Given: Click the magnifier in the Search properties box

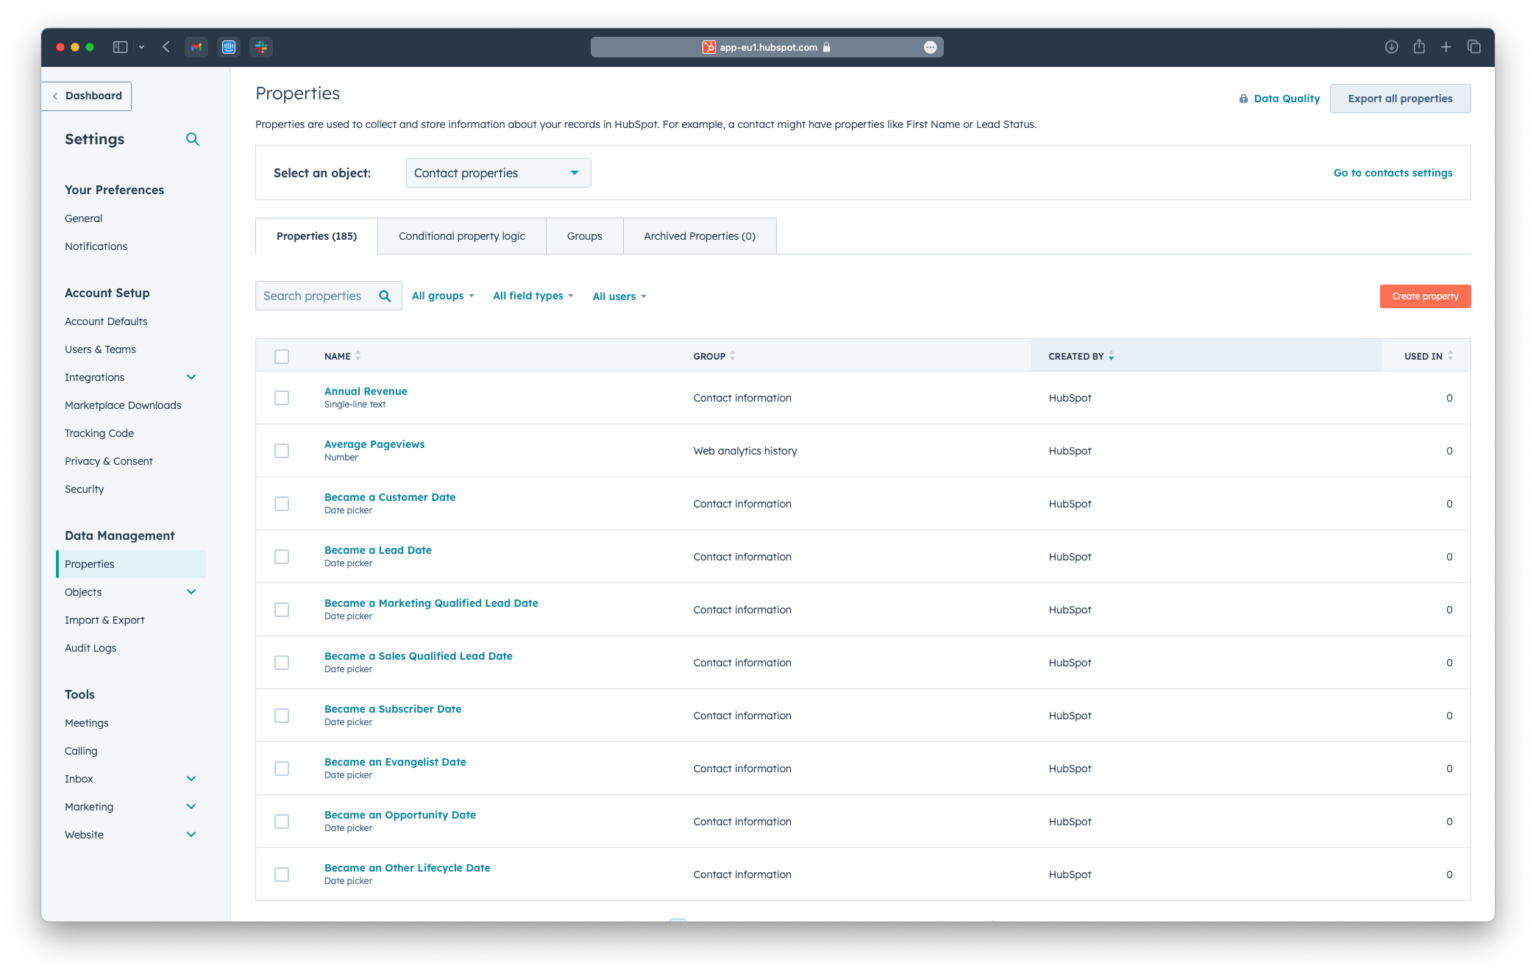Looking at the screenshot, I should (x=385, y=295).
